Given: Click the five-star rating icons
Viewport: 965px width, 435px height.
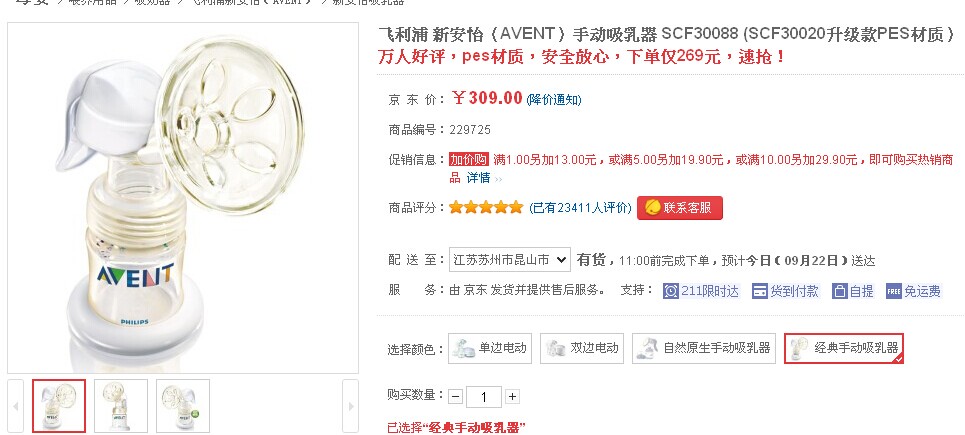Looking at the screenshot, I should 486,207.
